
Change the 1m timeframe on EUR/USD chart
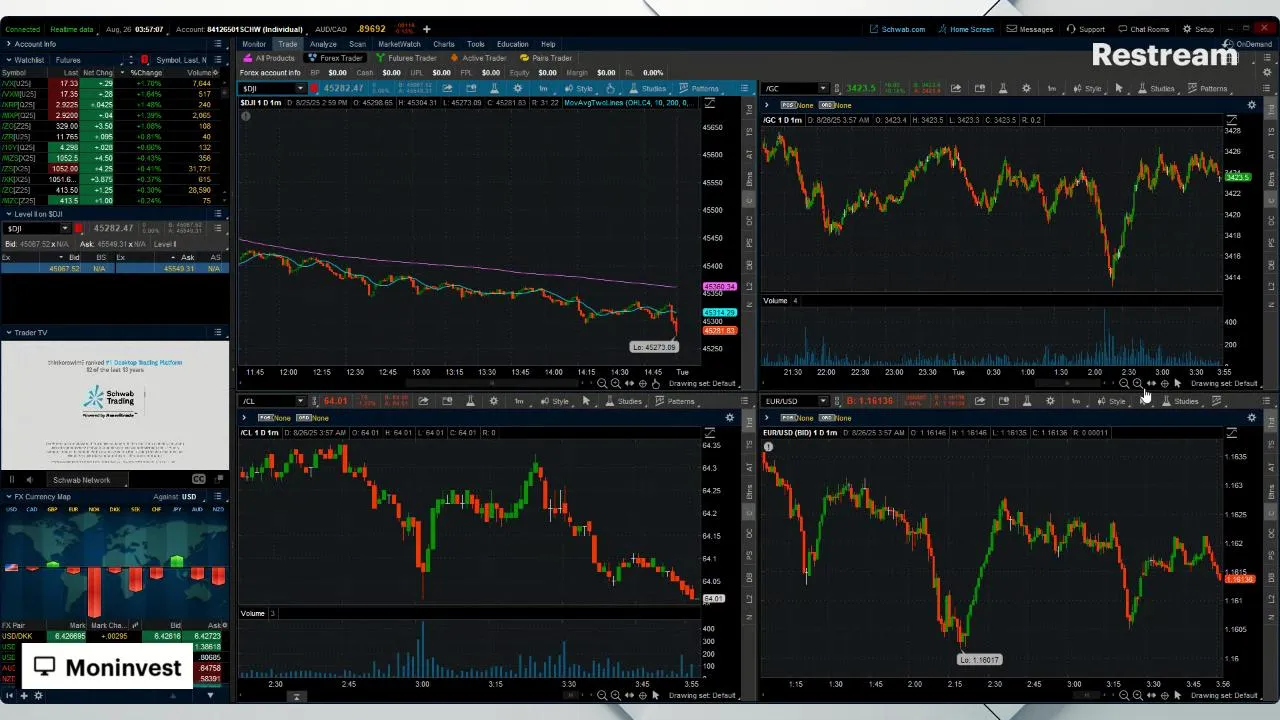(x=1075, y=401)
